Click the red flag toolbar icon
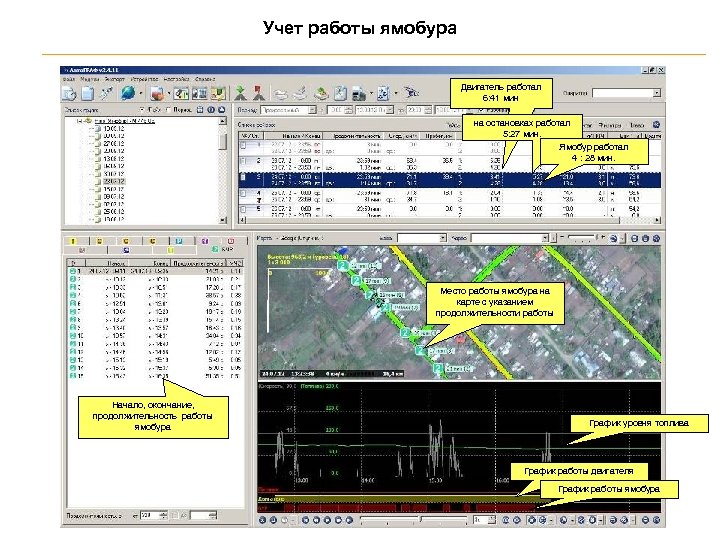The height and width of the screenshot is (540, 720). pyautogui.click(x=259, y=93)
